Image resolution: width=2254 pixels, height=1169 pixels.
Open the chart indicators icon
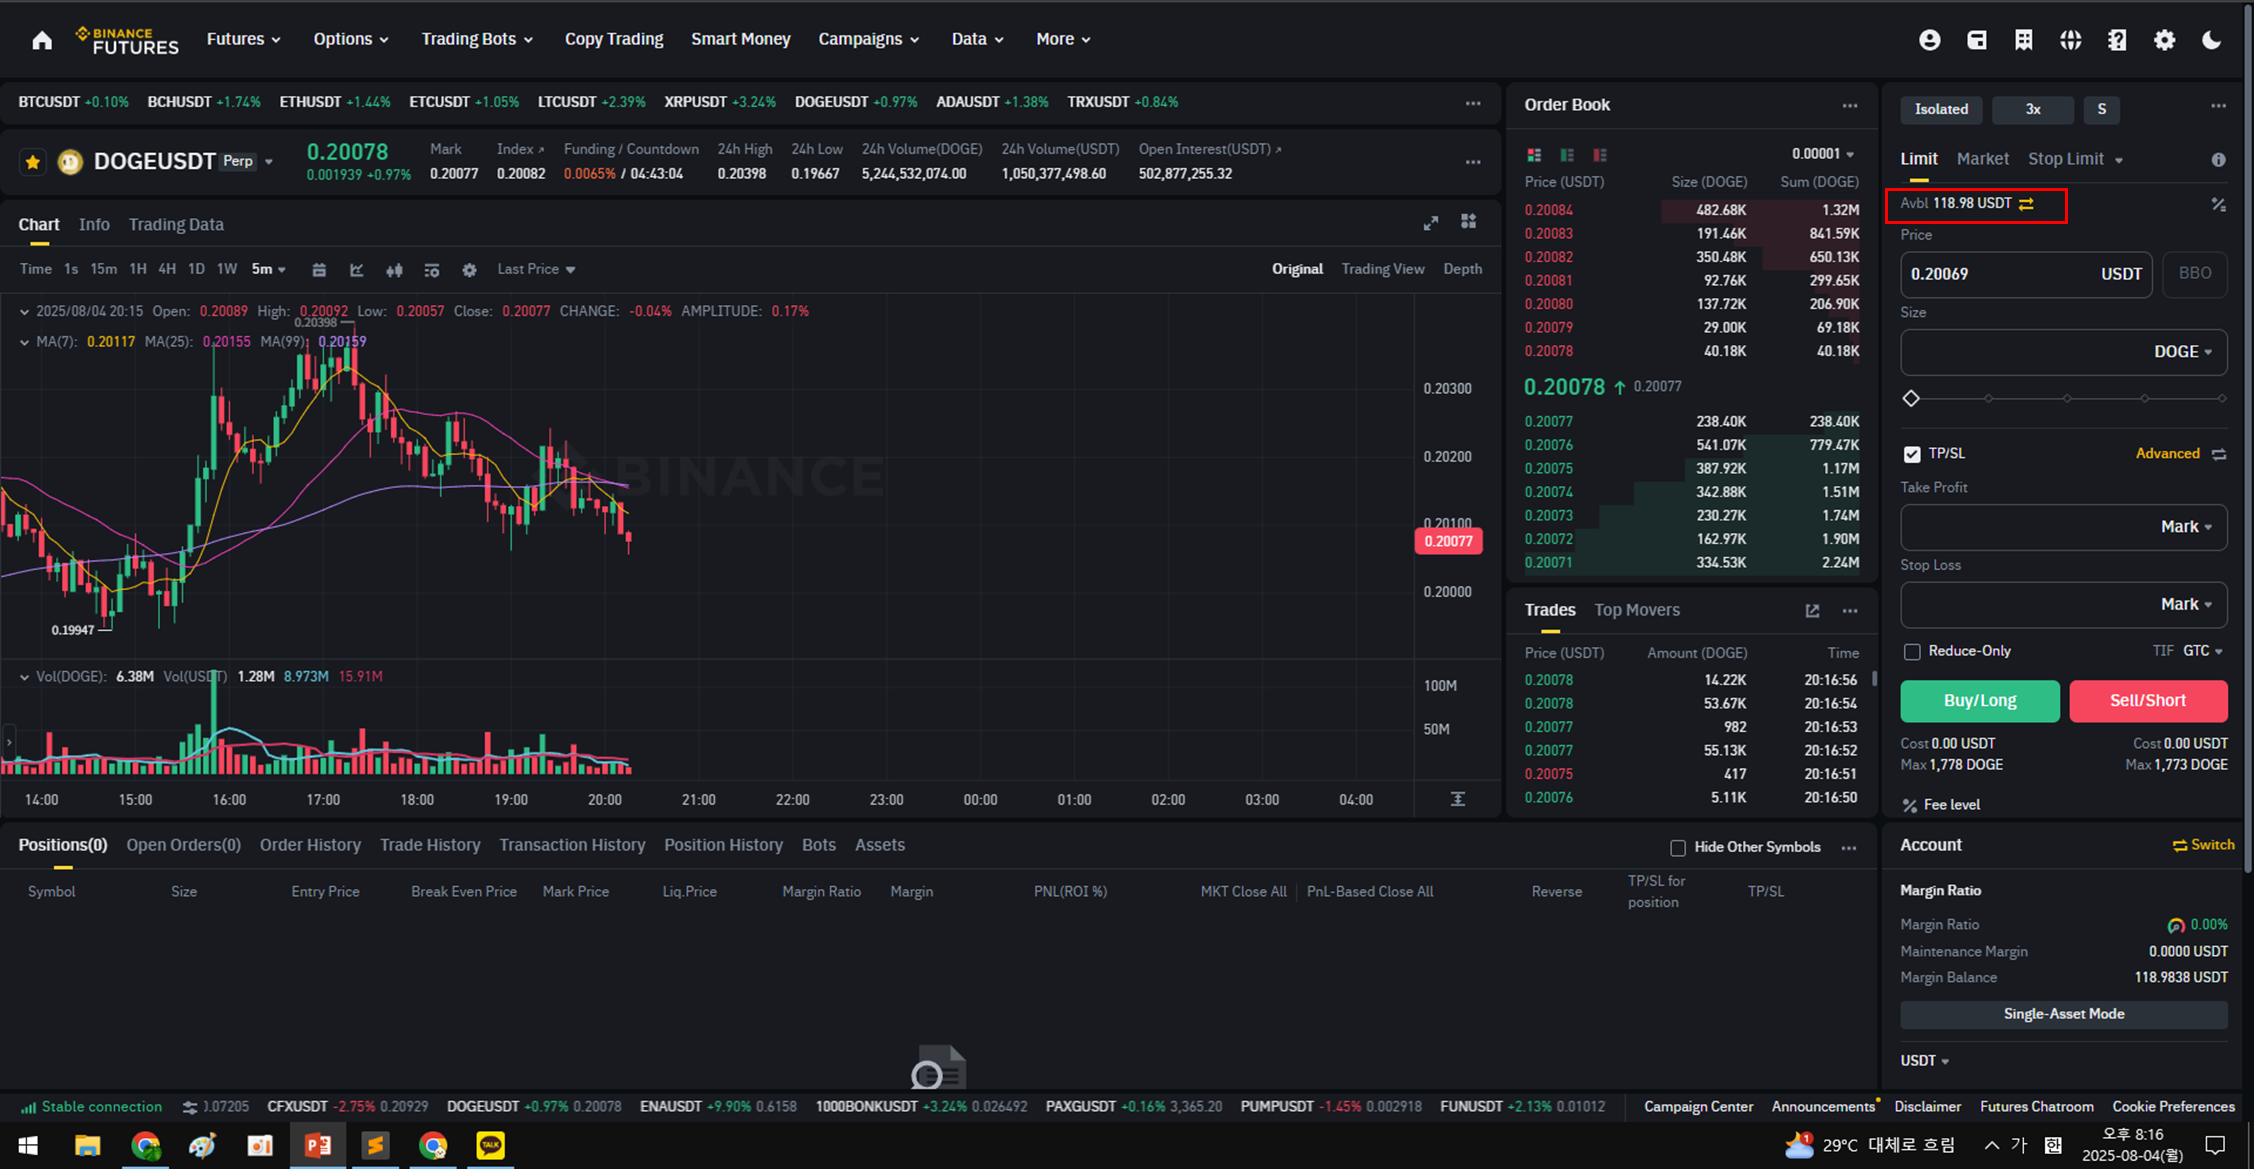tap(357, 270)
